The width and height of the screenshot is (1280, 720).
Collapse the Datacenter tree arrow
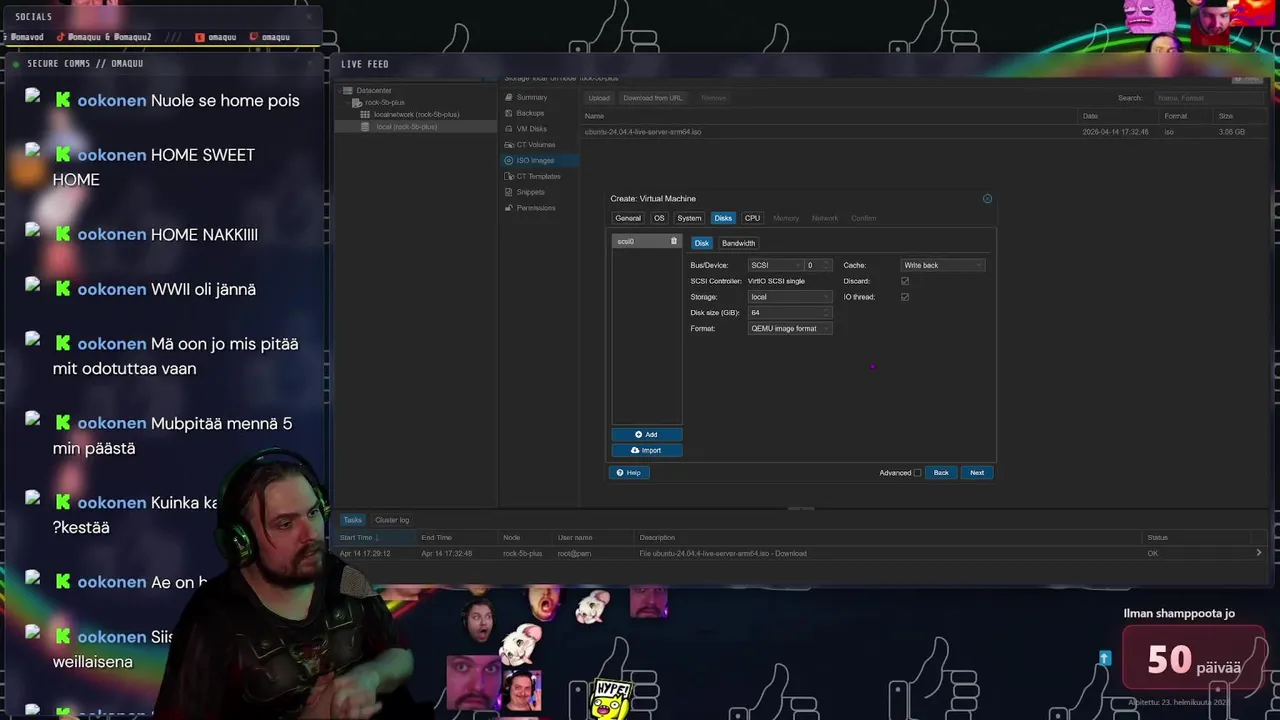pyautogui.click(x=340, y=90)
